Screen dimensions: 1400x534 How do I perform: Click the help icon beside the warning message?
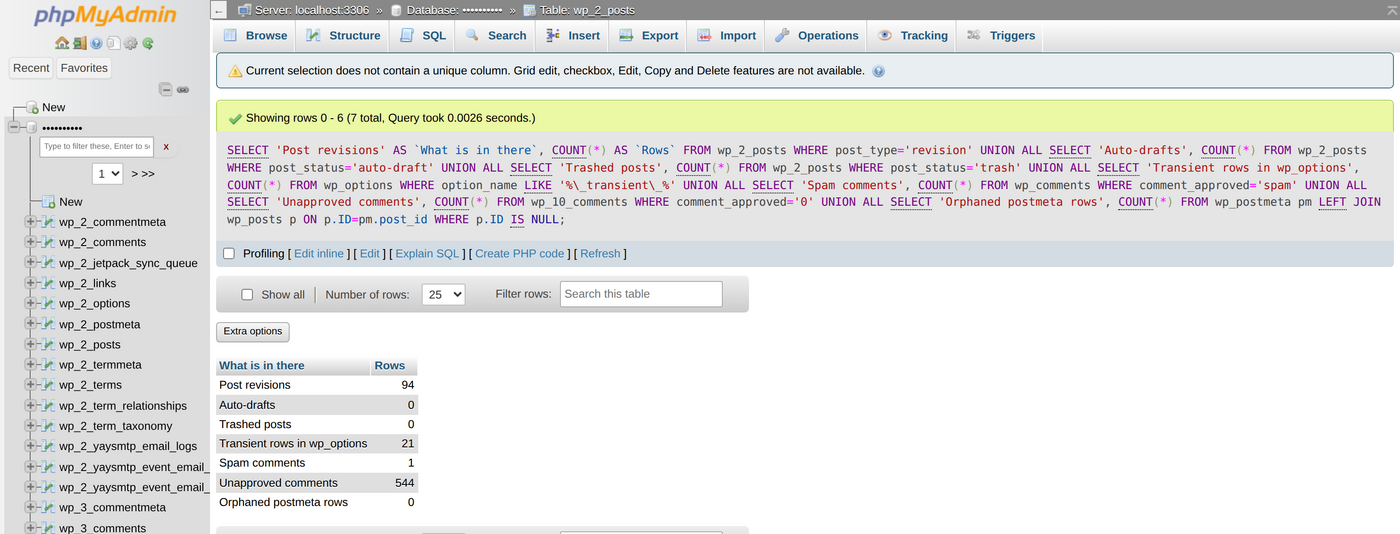point(878,71)
